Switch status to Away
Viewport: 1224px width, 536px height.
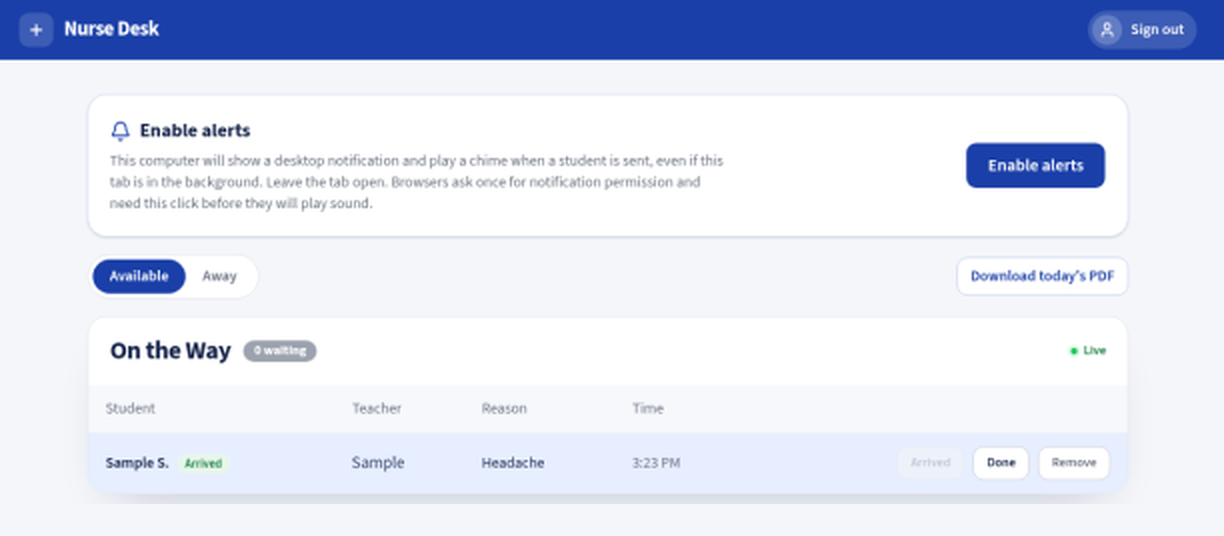(219, 276)
